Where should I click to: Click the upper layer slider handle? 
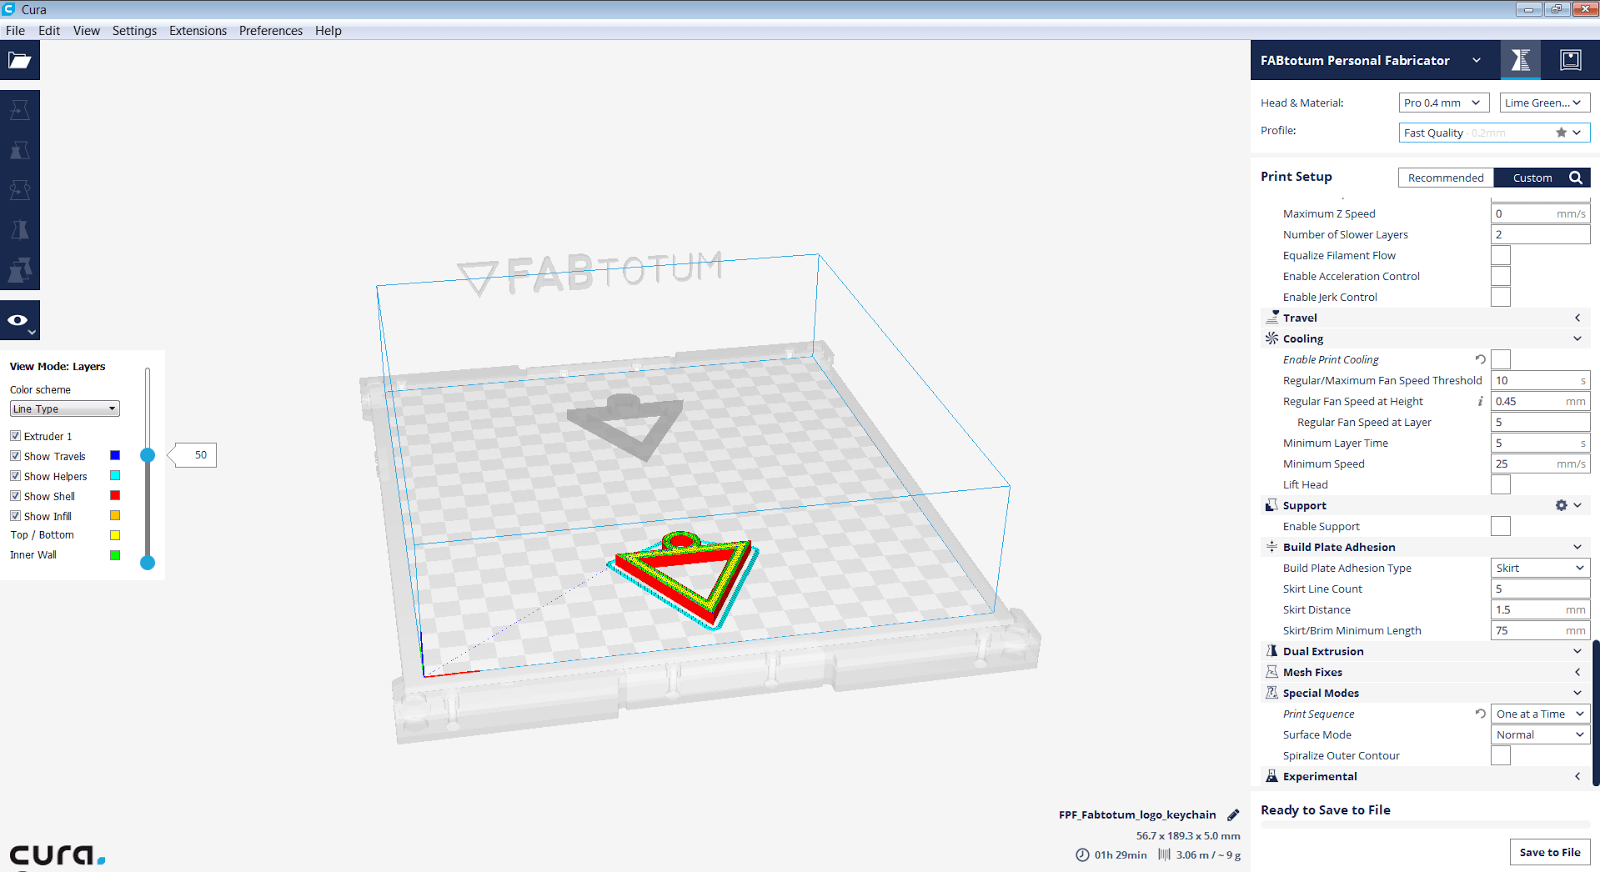[x=148, y=455]
